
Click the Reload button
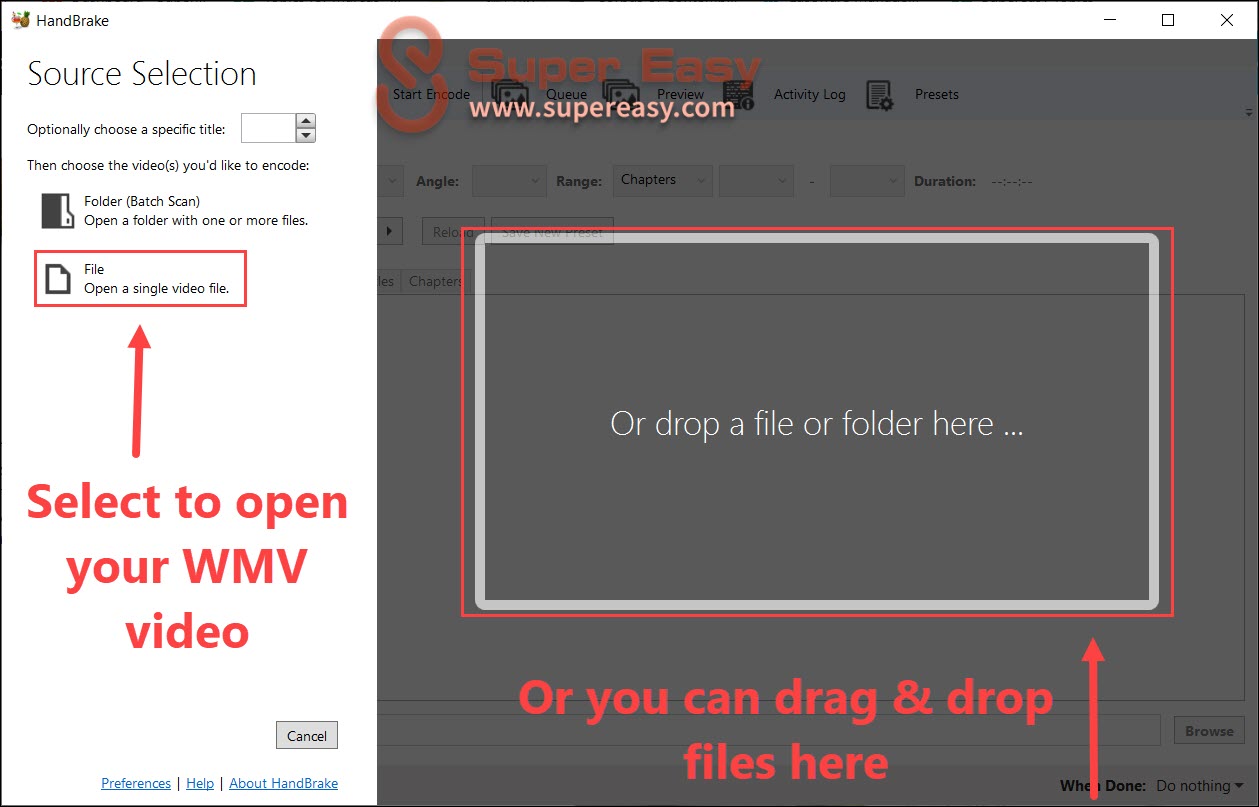[453, 232]
